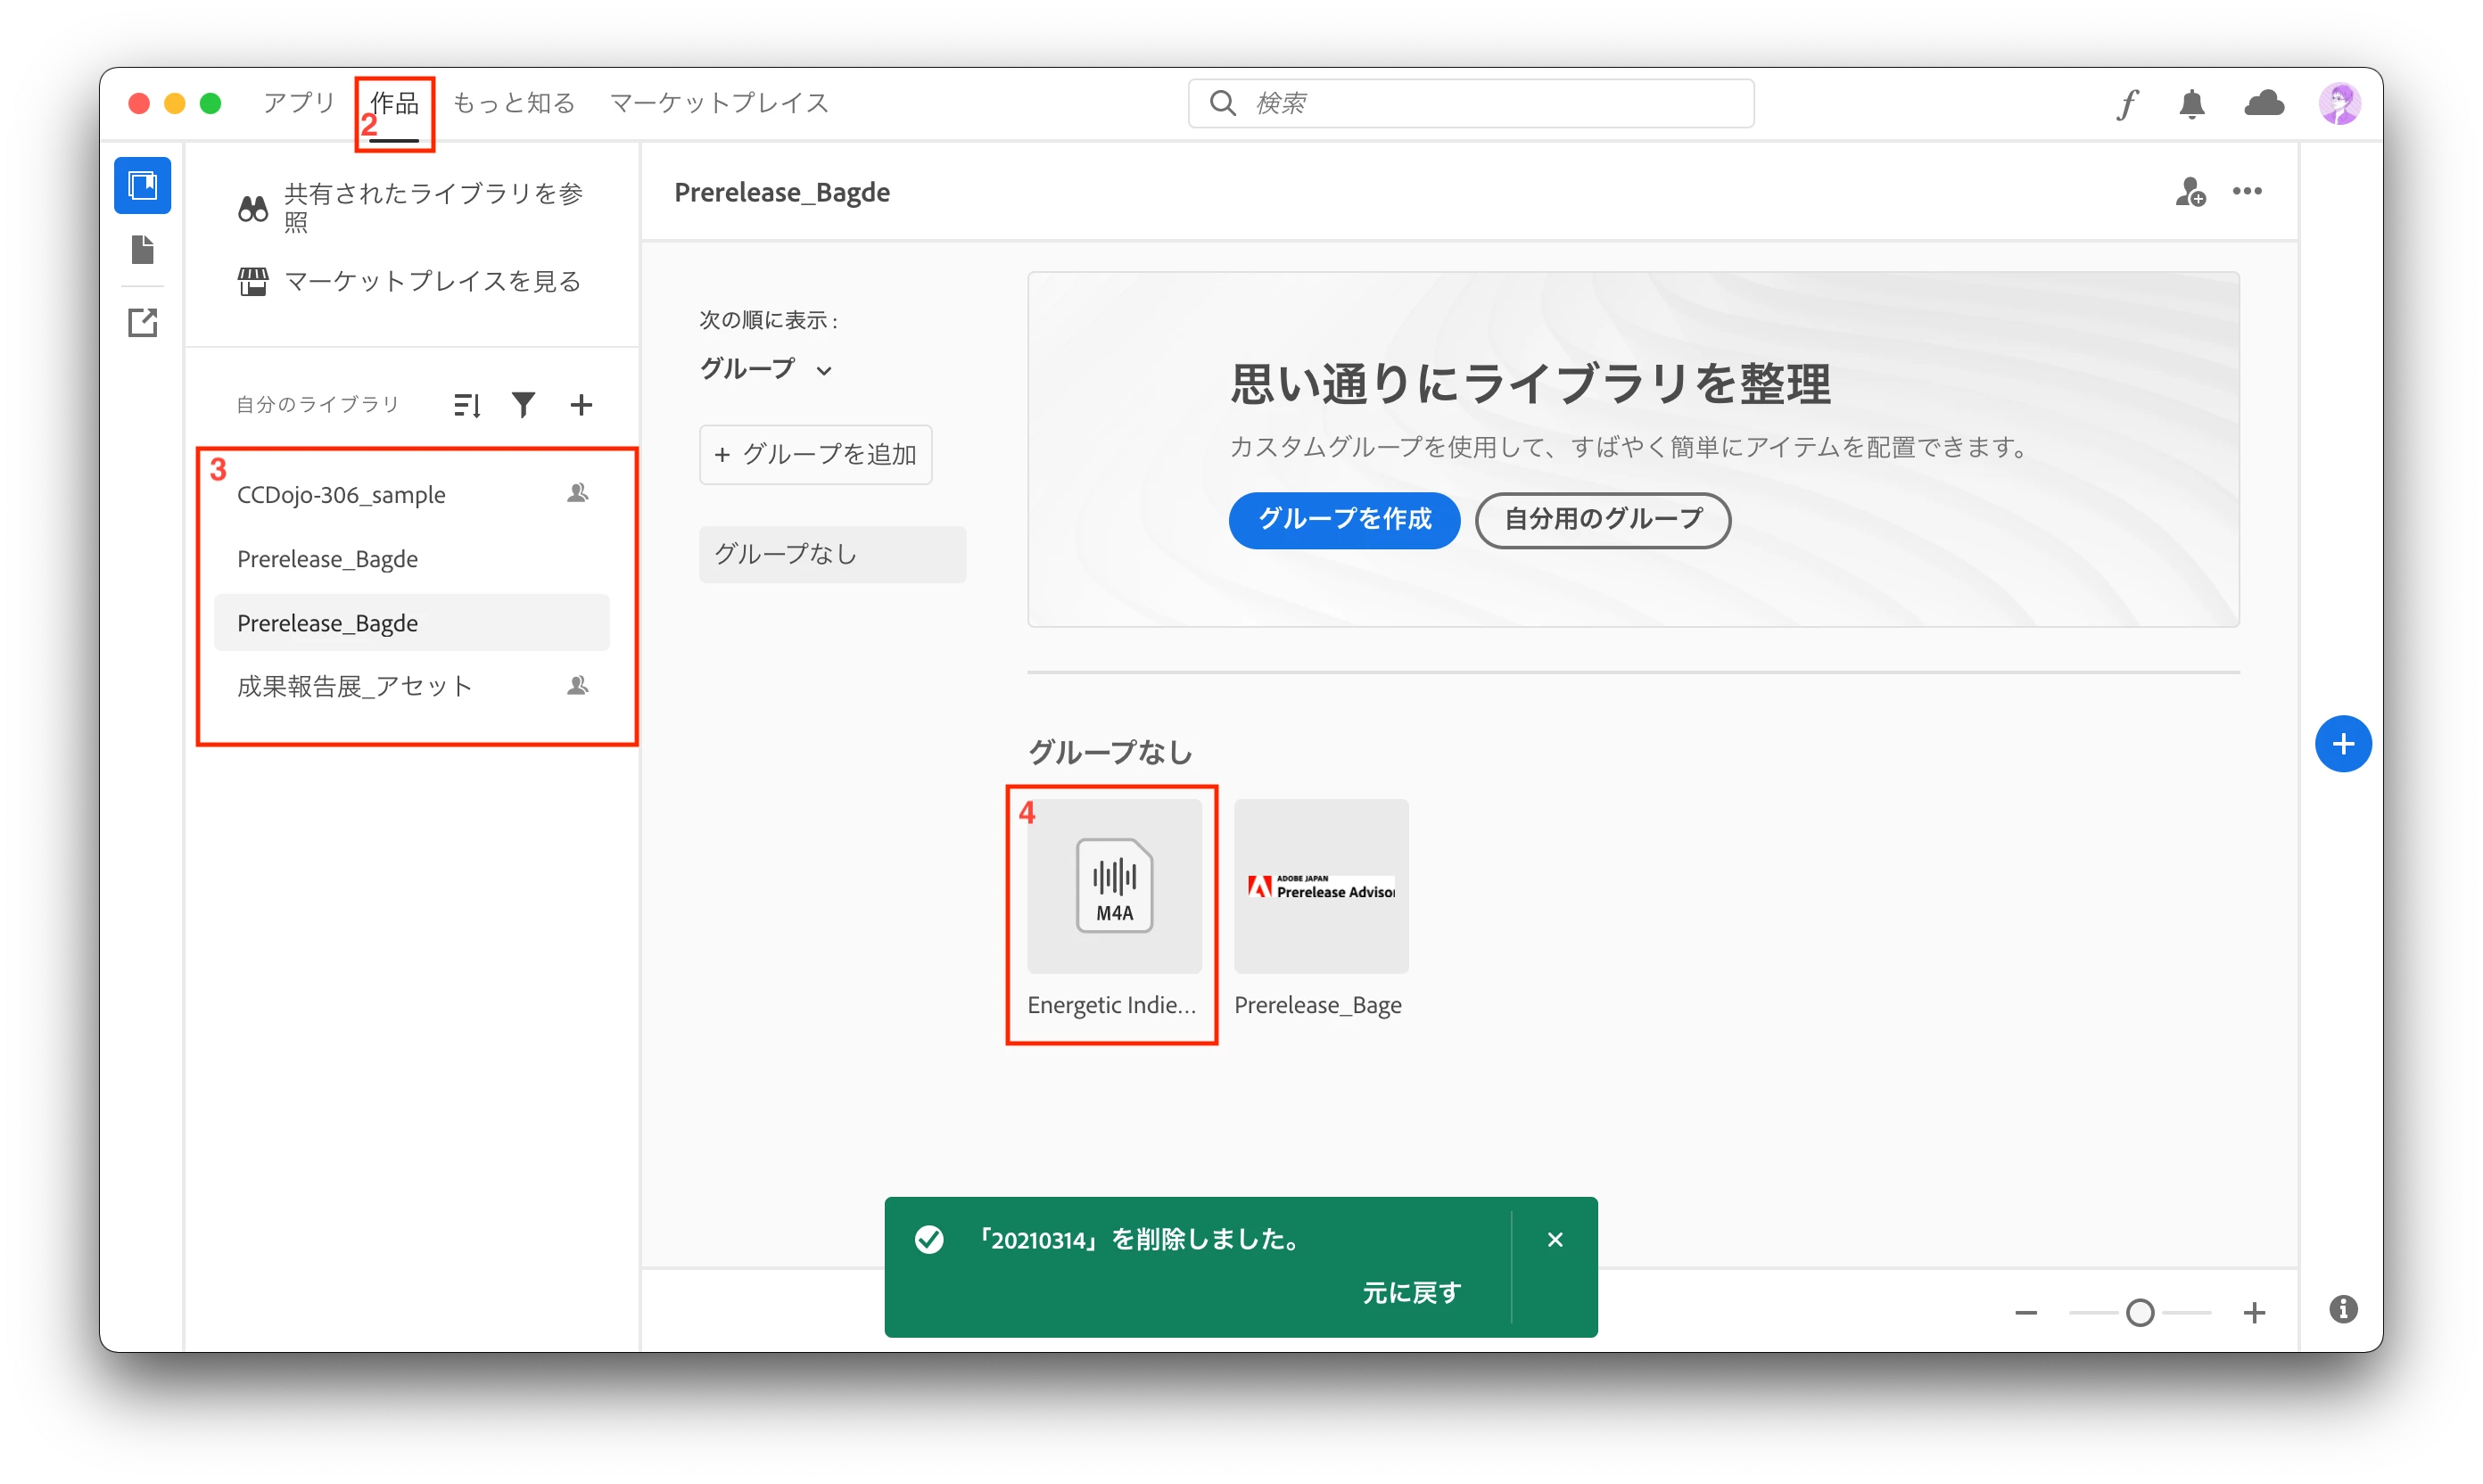Open the Libraries sidebar icon
The height and width of the screenshot is (1484, 2483).
click(142, 185)
